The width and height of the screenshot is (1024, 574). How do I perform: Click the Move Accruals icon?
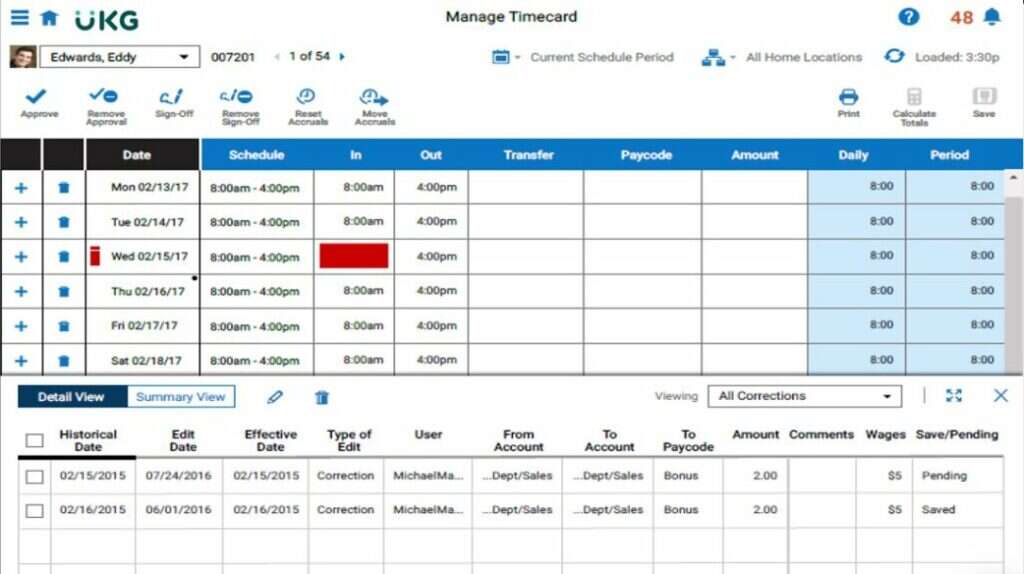point(374,98)
